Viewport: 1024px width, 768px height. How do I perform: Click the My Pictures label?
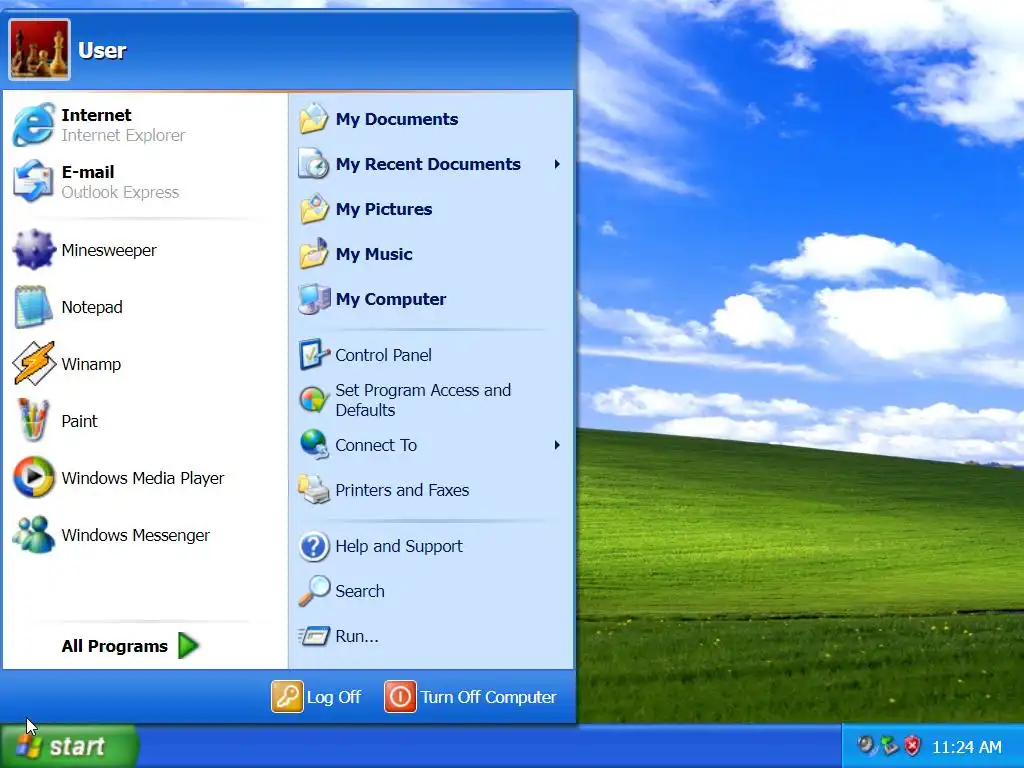(x=384, y=209)
